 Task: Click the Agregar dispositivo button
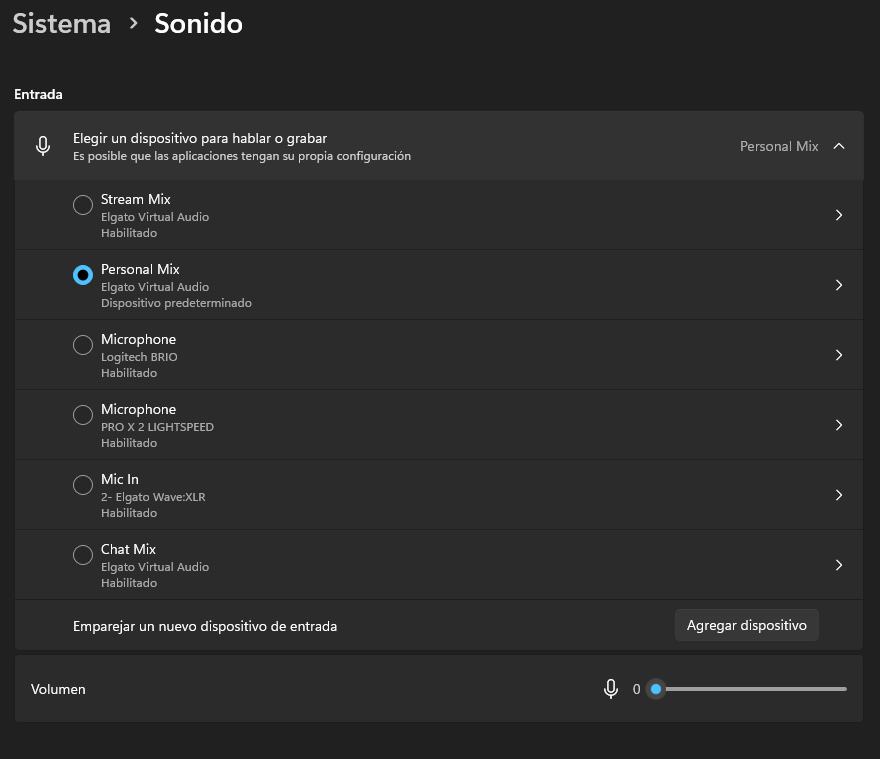(x=747, y=625)
